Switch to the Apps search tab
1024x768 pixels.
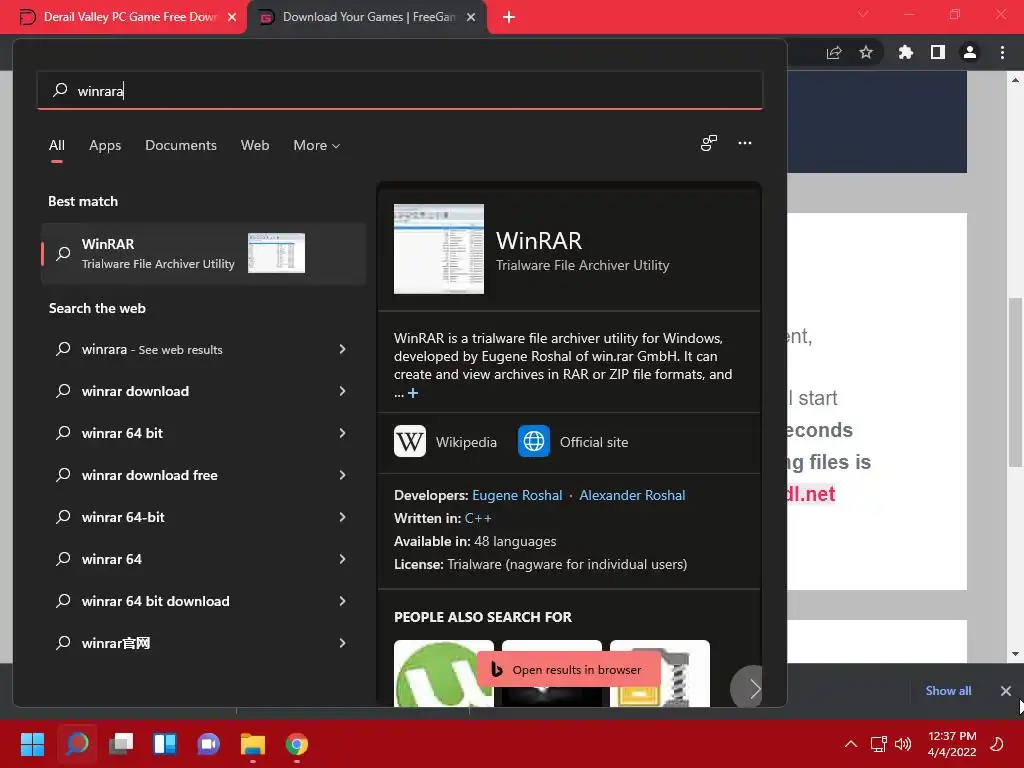pos(105,145)
